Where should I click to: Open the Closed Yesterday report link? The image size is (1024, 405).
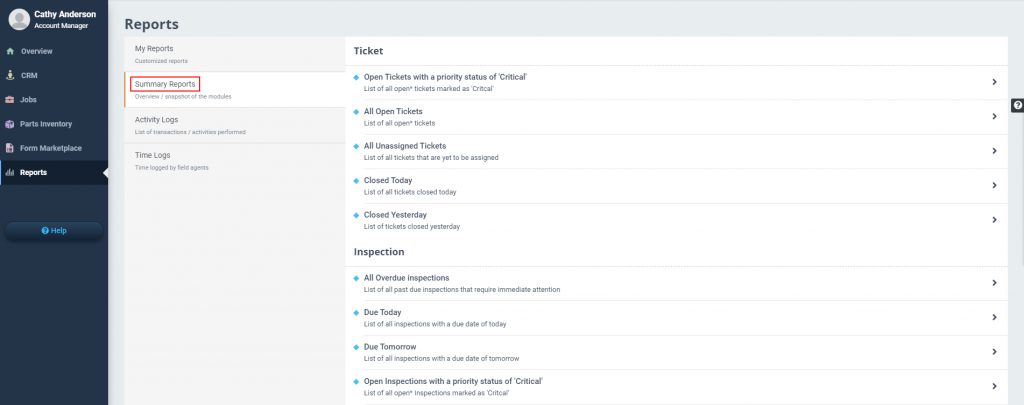coord(395,215)
